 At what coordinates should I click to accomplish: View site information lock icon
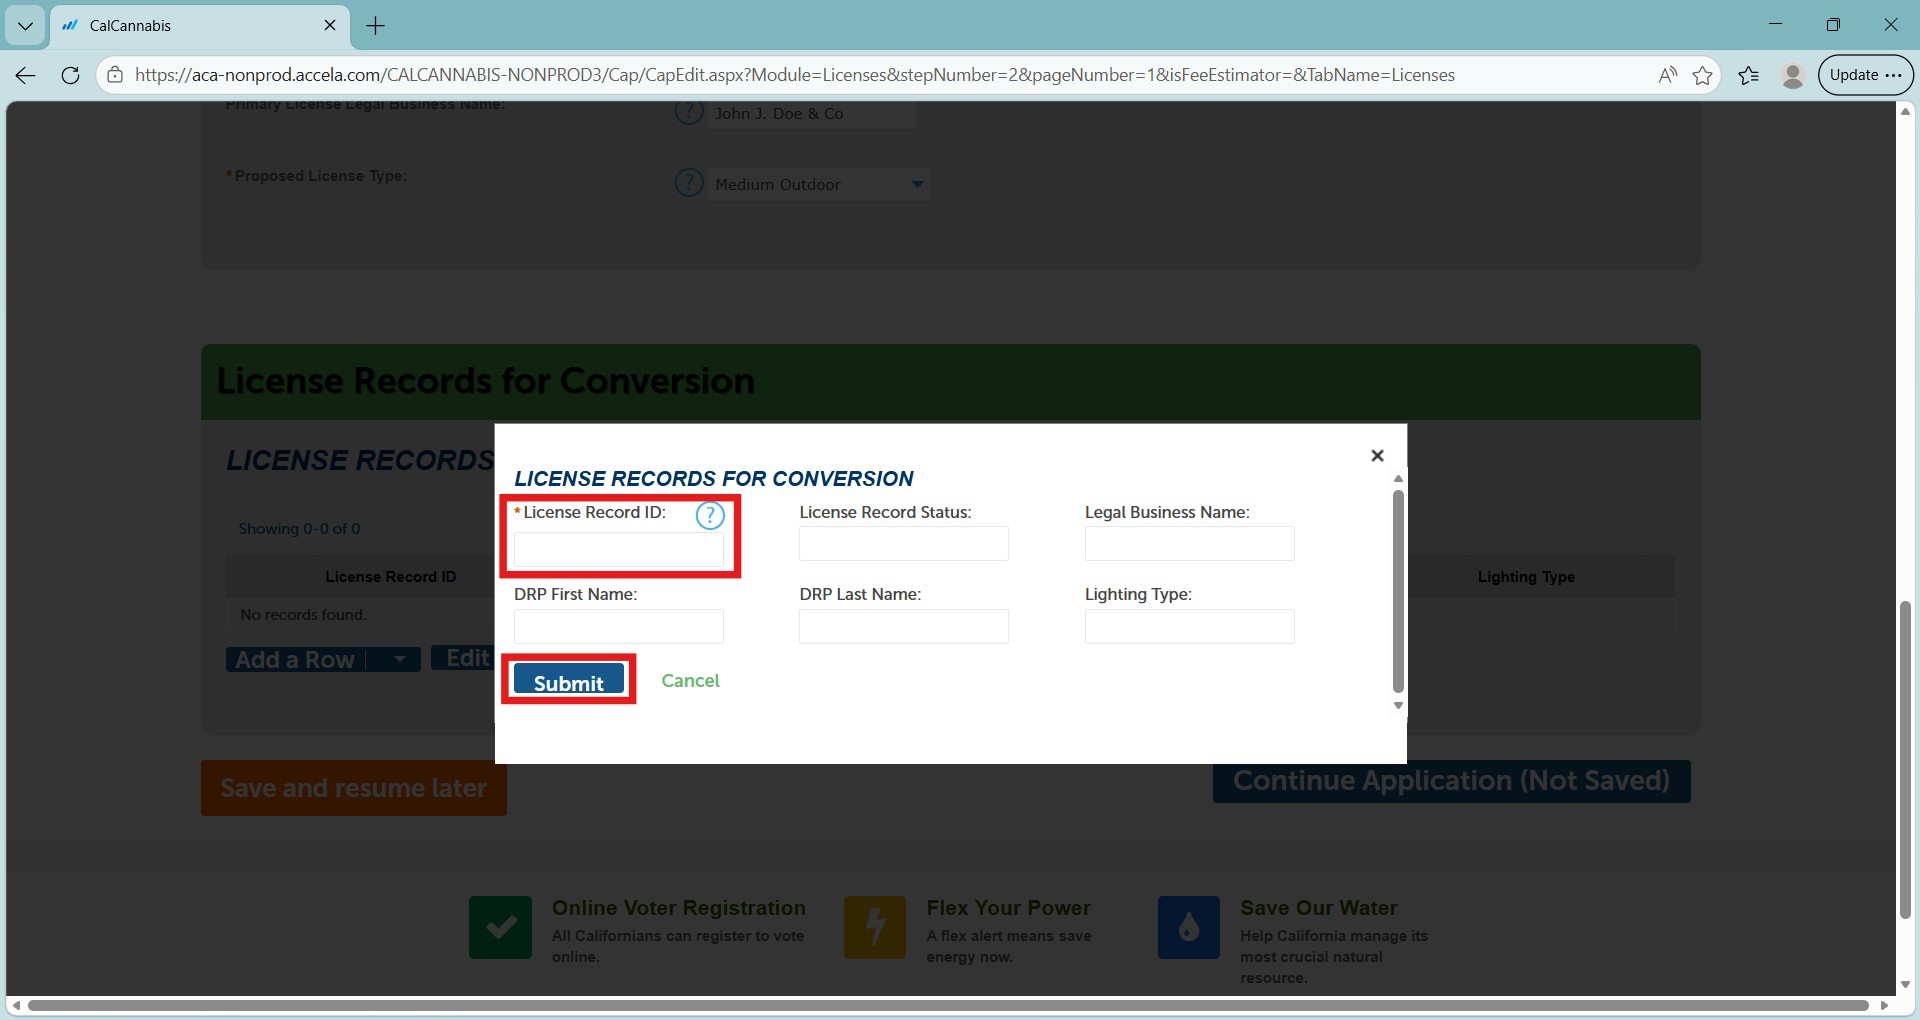coord(116,75)
